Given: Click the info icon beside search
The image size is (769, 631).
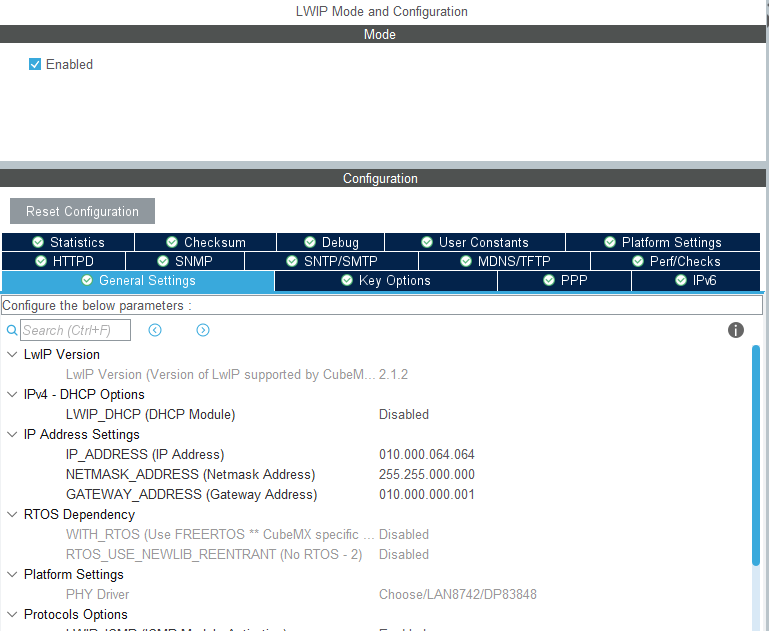Looking at the screenshot, I should (736, 330).
